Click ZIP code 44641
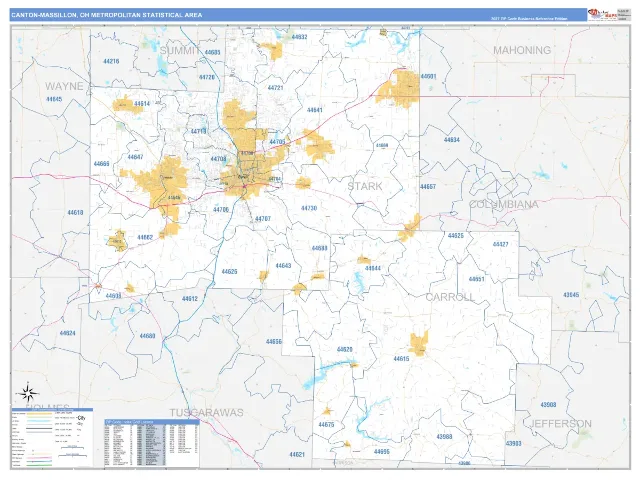The image size is (640, 480). pos(314,110)
